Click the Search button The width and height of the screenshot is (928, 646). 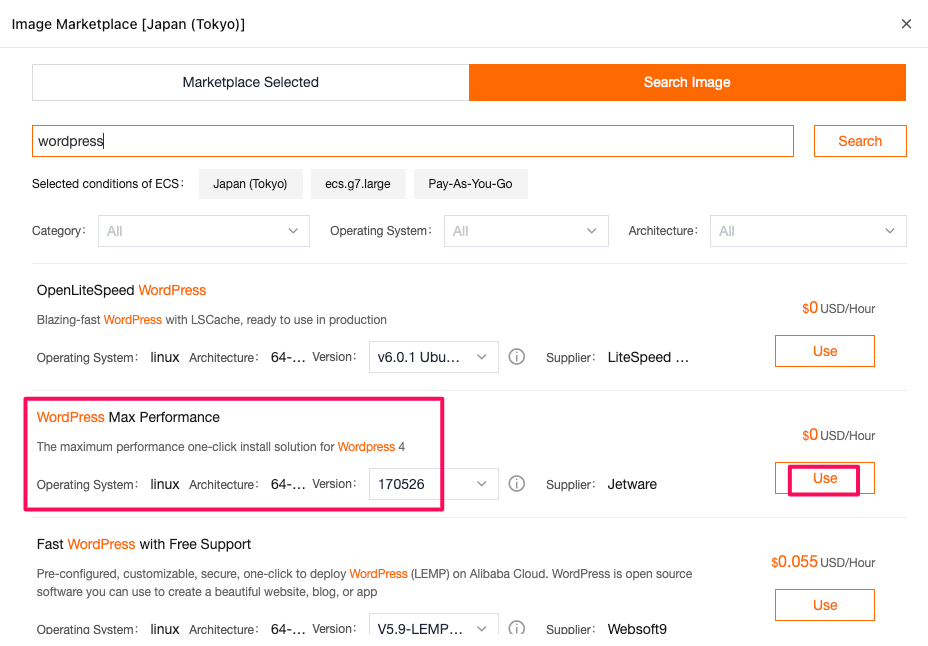860,141
